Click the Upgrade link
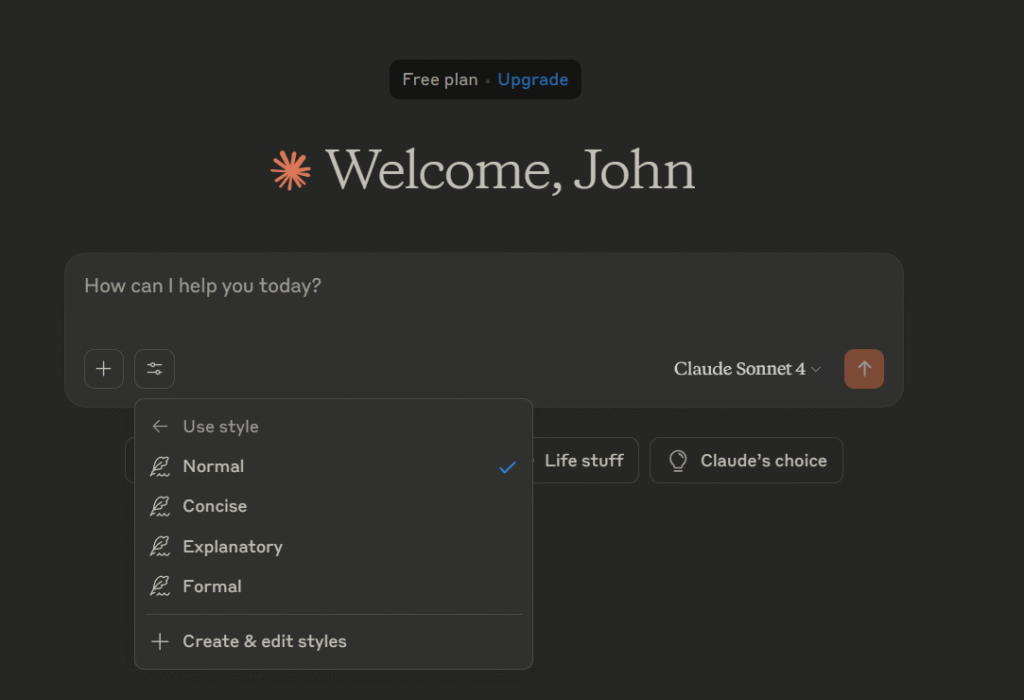This screenshot has height=700, width=1024. [x=533, y=80]
